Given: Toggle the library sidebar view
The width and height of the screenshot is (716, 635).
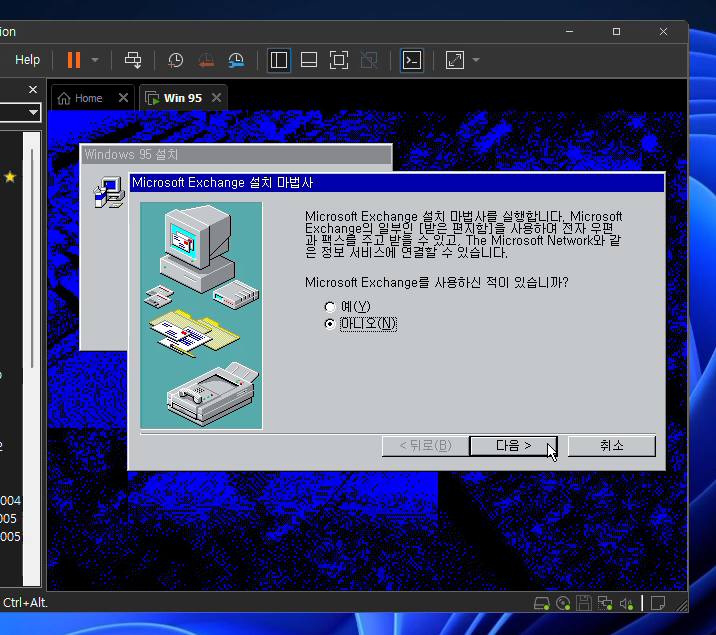Looking at the screenshot, I should click(279, 60).
